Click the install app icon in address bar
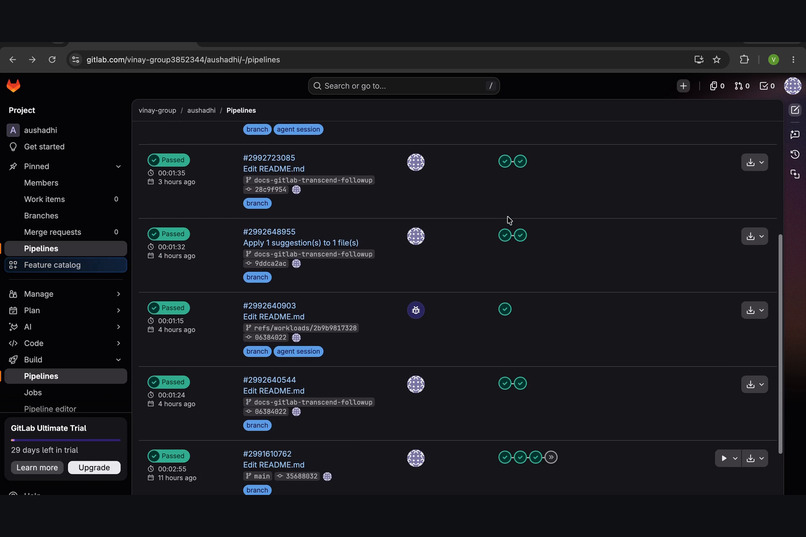 [699, 60]
